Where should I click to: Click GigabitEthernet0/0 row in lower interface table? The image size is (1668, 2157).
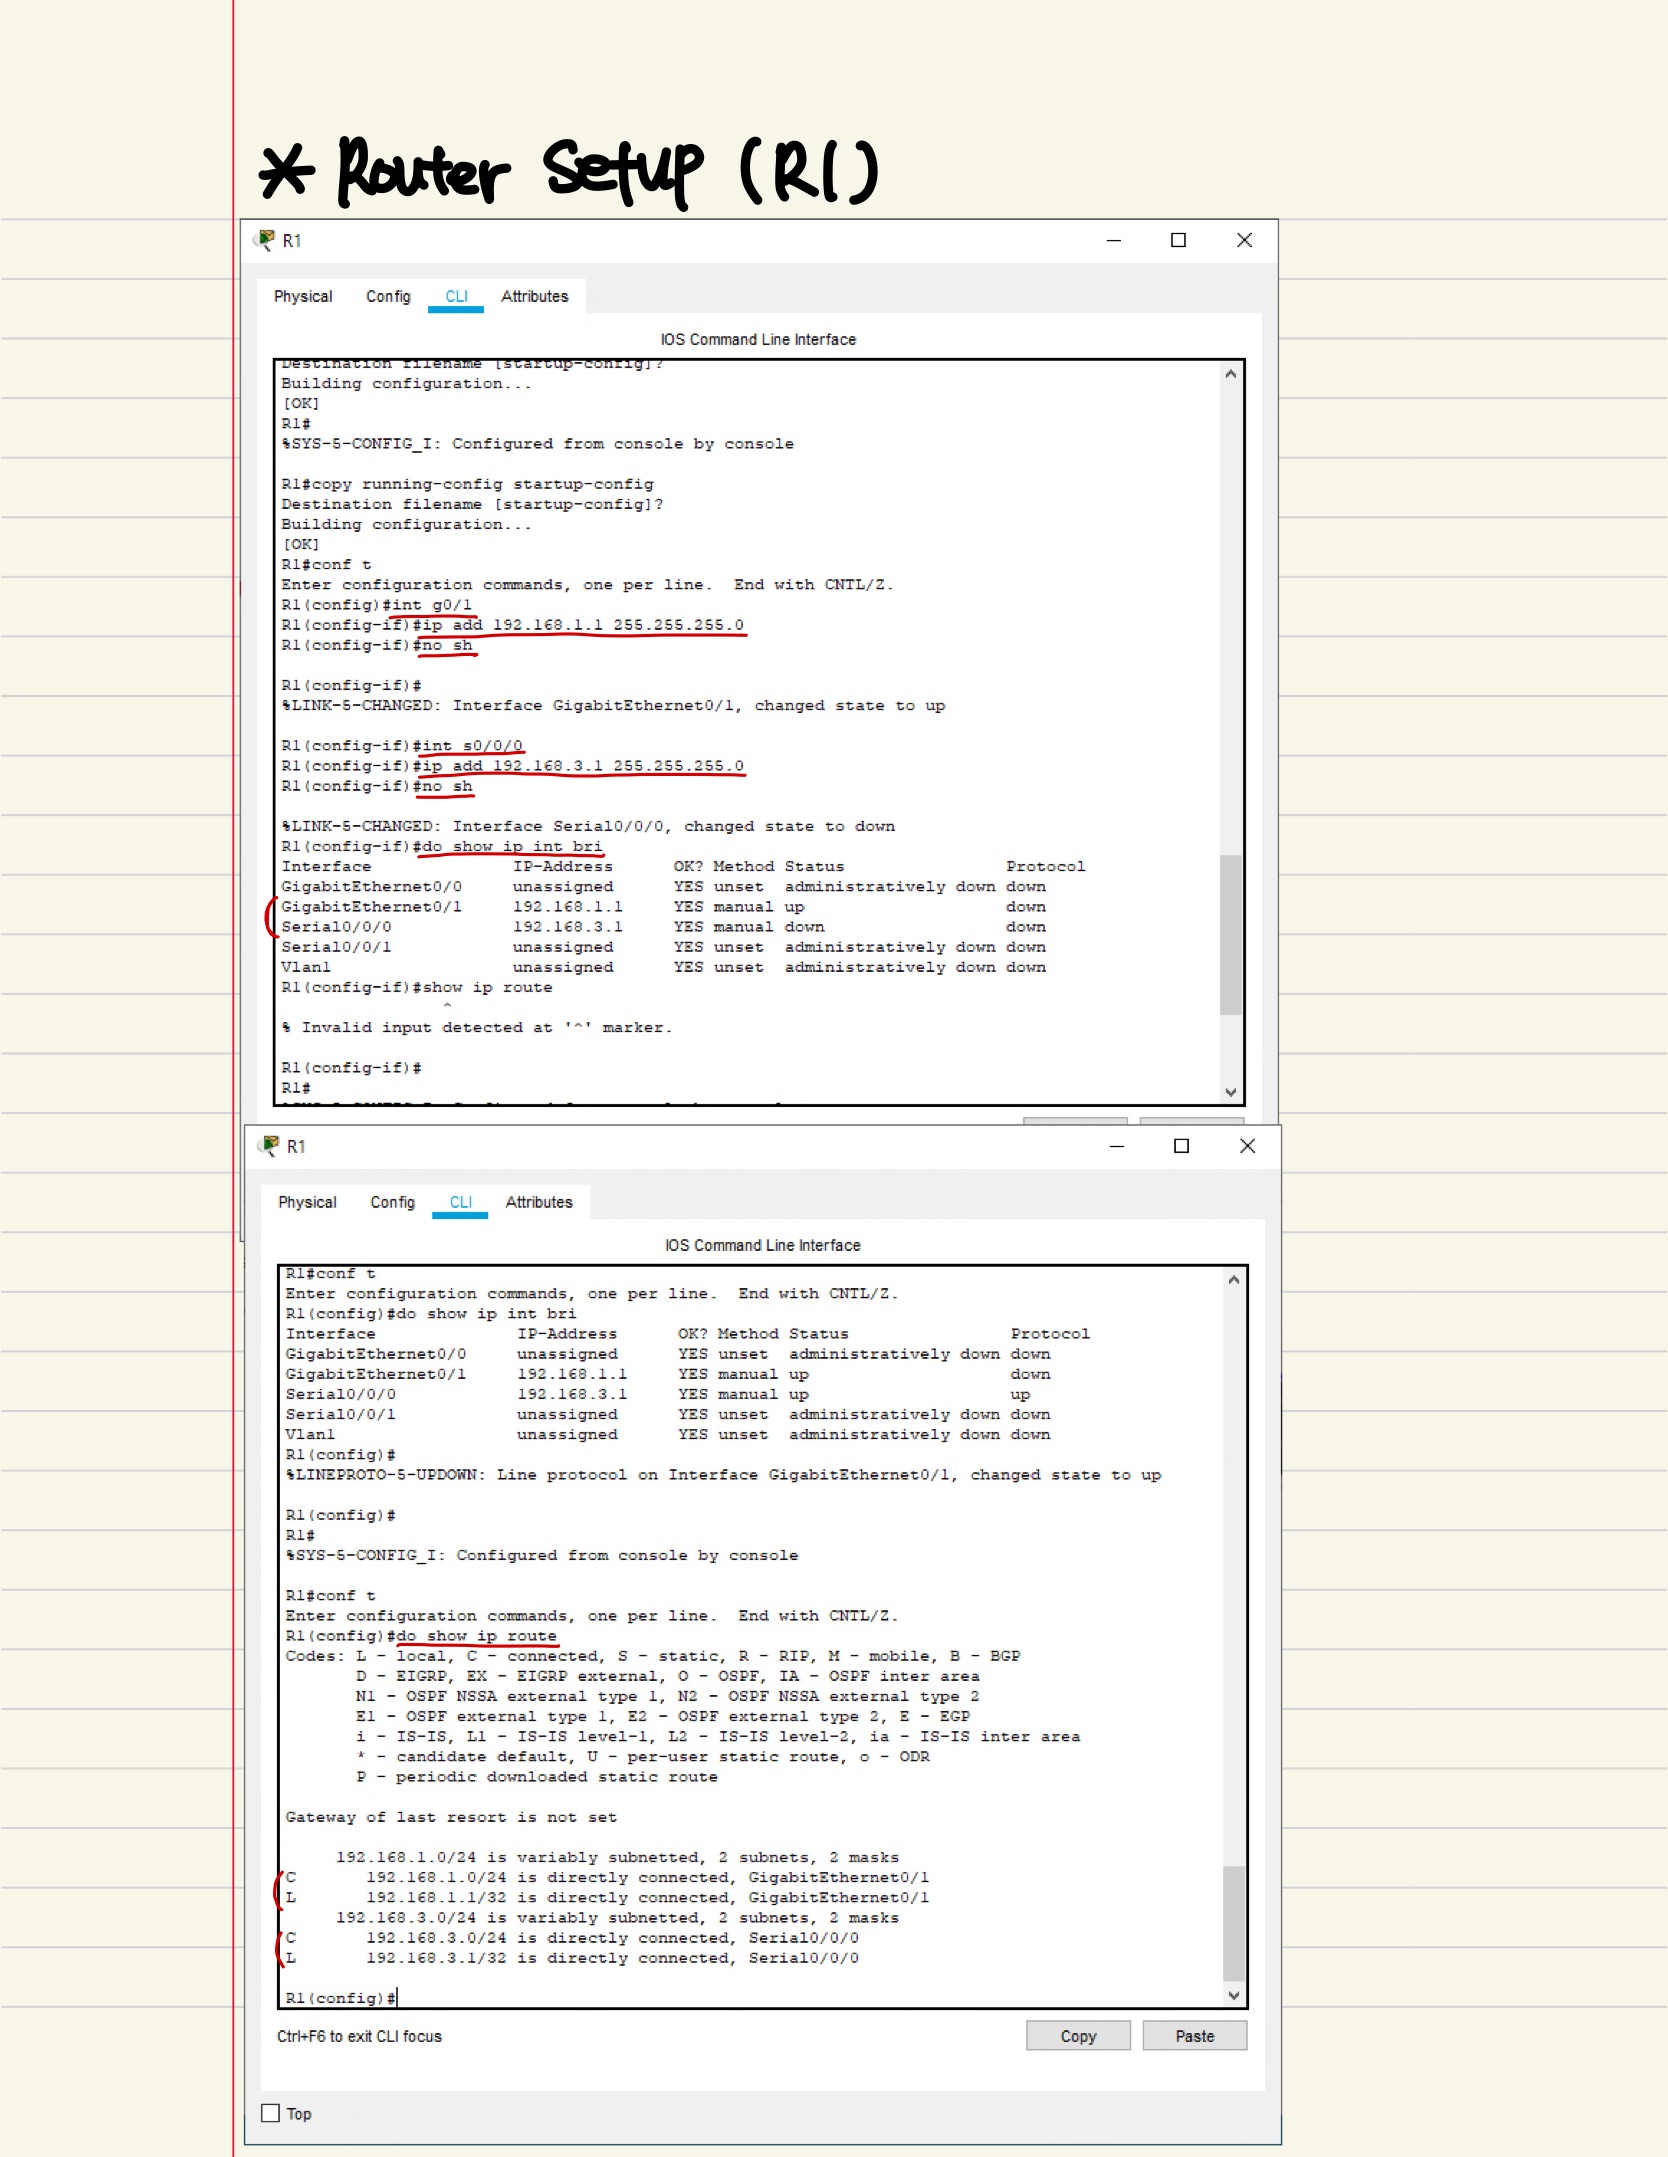(x=668, y=1354)
